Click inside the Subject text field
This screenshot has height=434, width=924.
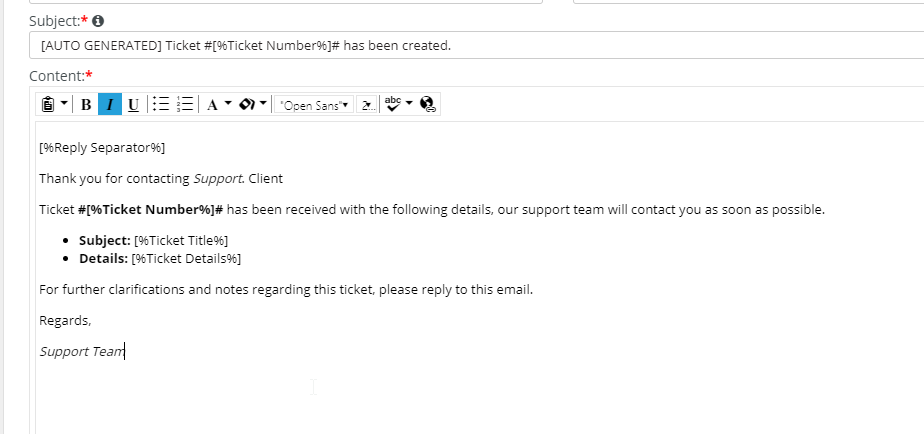tap(476, 45)
